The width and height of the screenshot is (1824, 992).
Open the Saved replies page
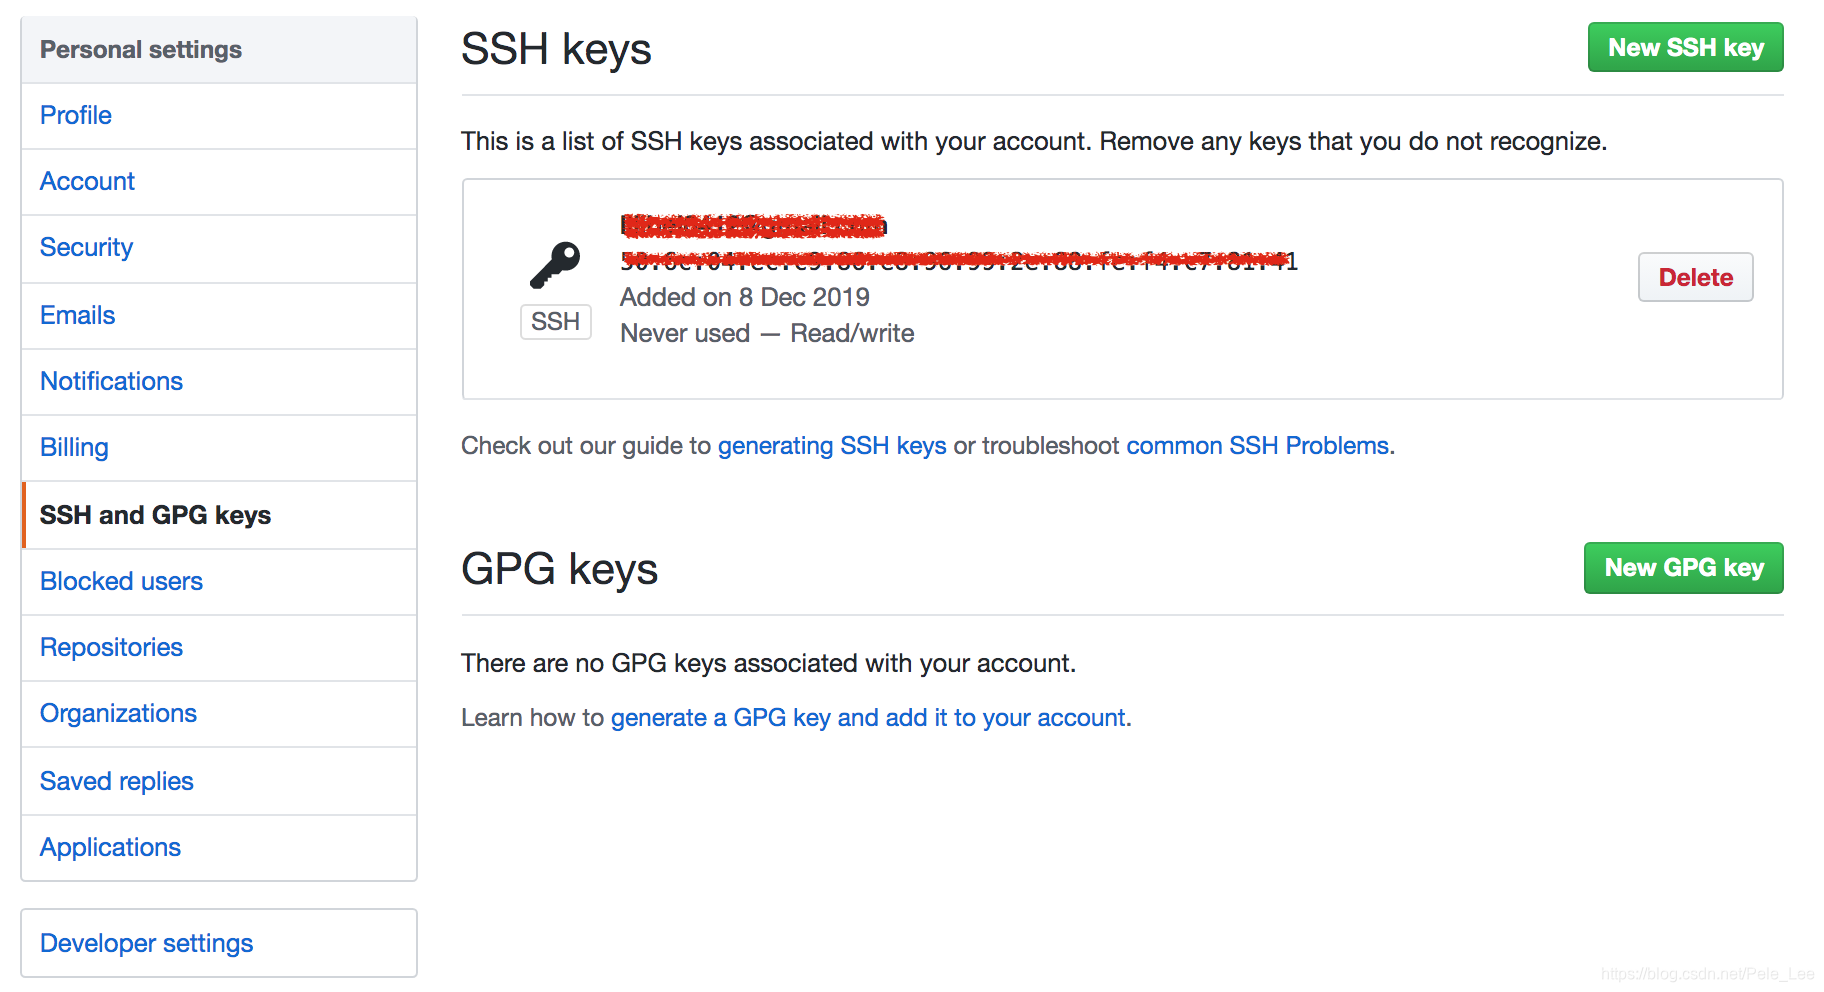coord(116,781)
